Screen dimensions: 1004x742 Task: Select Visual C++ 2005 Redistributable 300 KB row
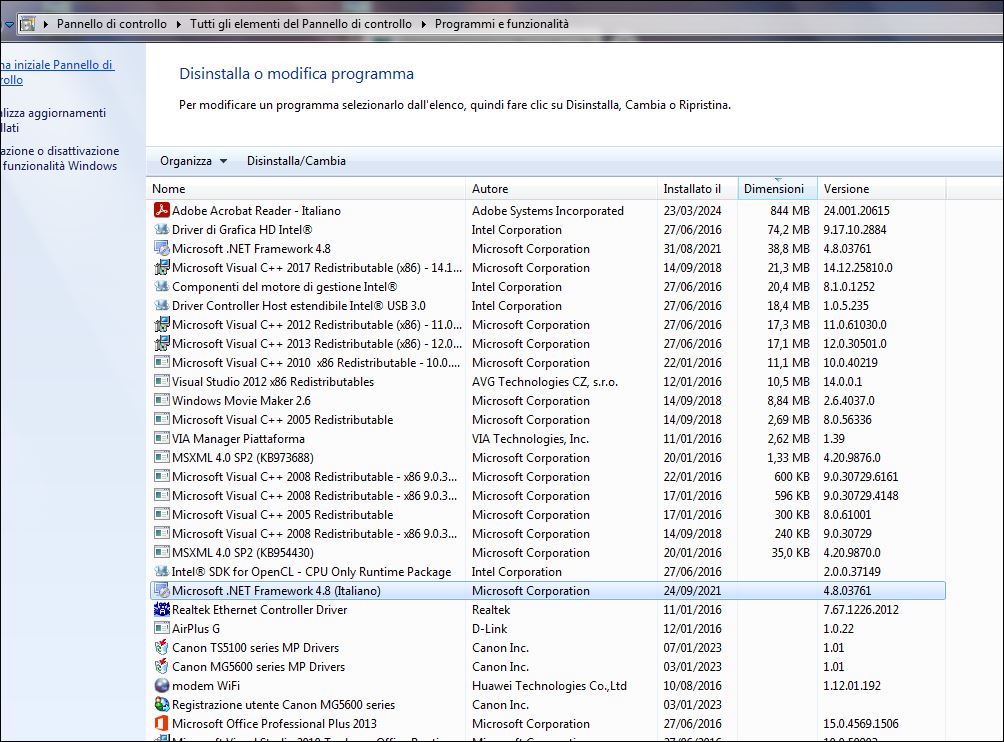pos(547,515)
